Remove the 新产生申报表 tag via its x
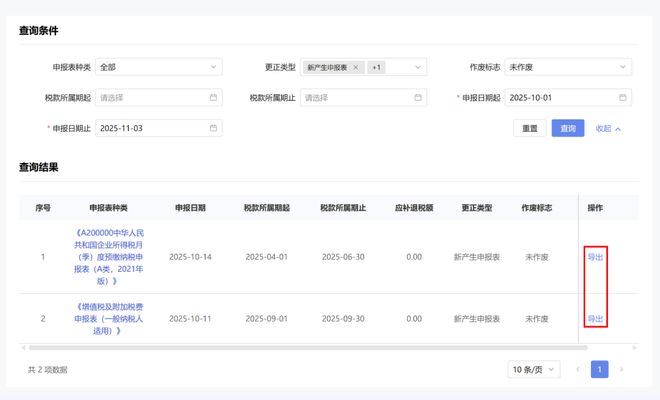This screenshot has height=400, width=660. [x=356, y=68]
